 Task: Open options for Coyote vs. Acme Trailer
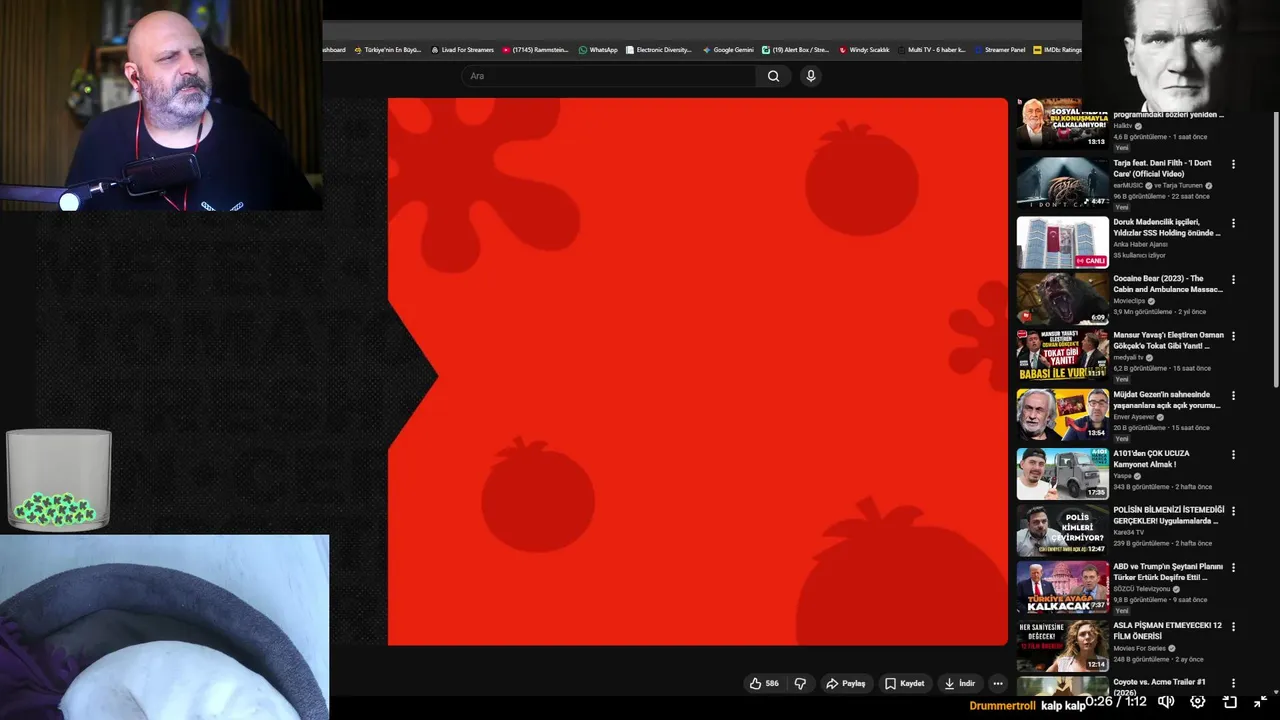1233,683
